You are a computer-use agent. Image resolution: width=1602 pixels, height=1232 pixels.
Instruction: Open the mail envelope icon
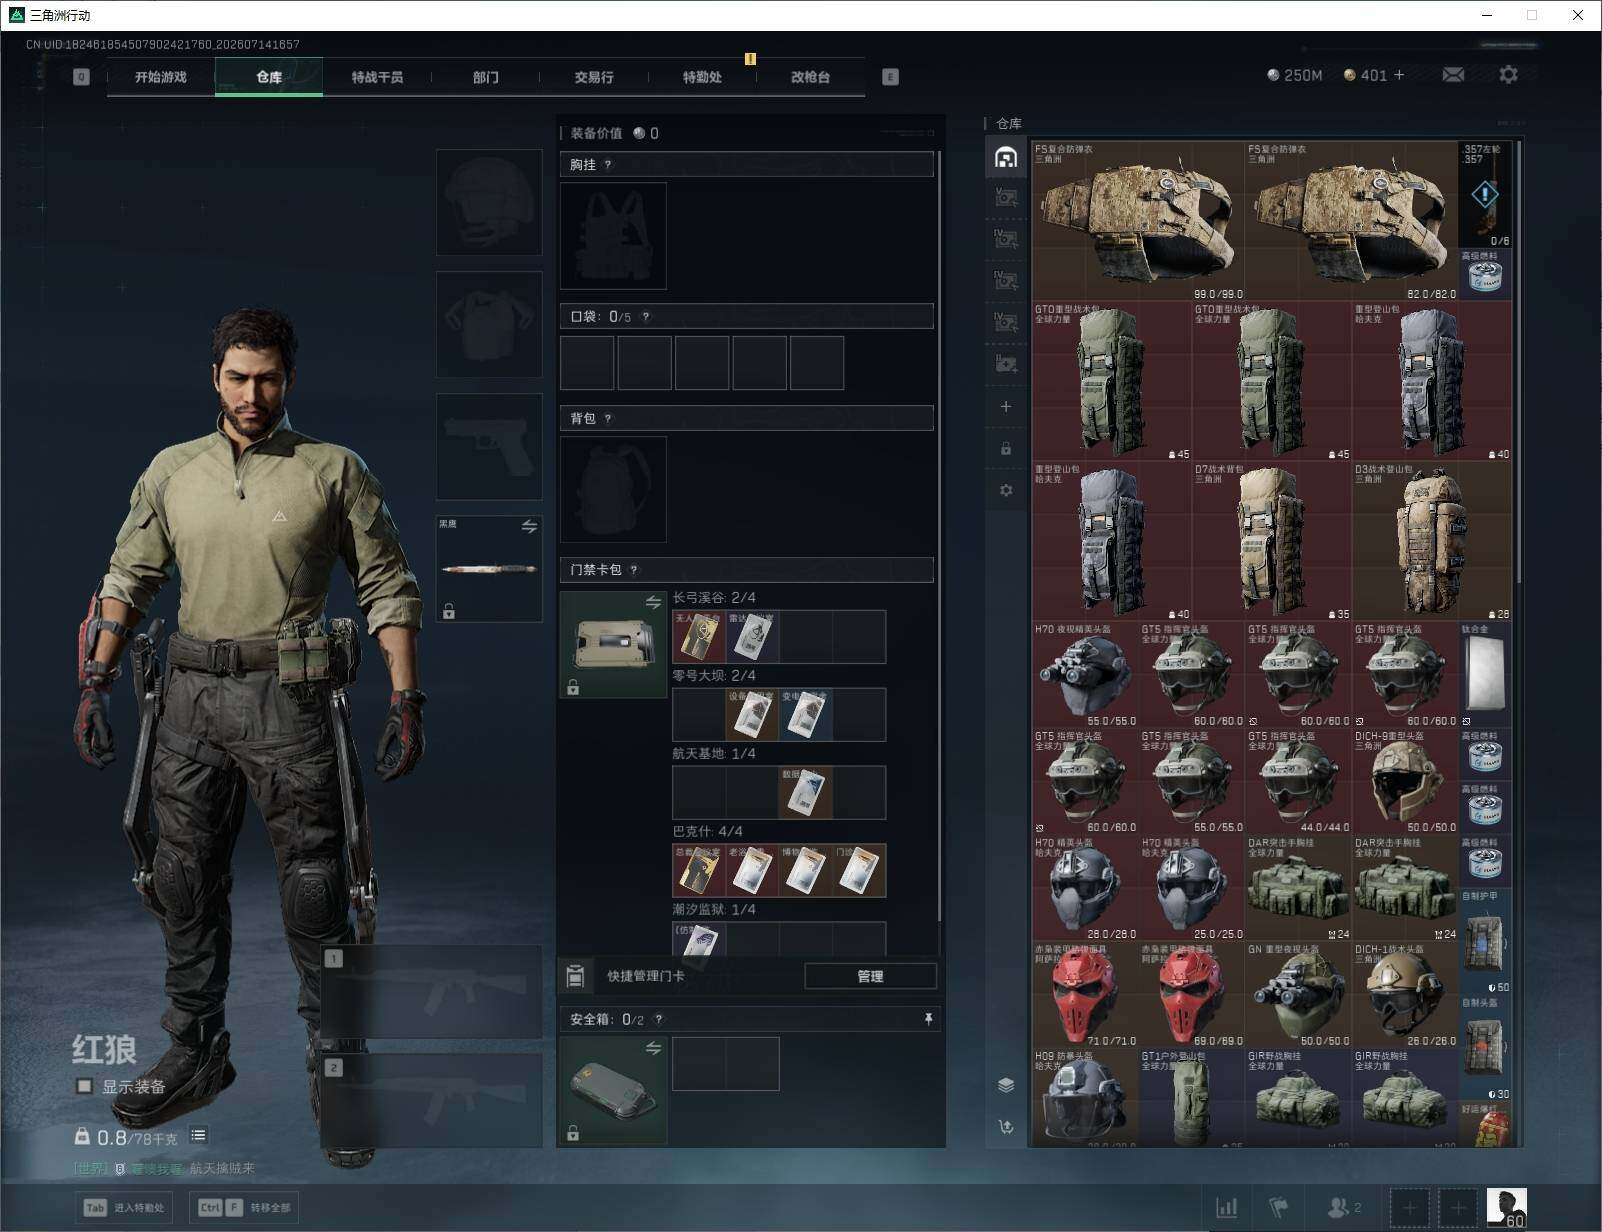pos(1453,75)
